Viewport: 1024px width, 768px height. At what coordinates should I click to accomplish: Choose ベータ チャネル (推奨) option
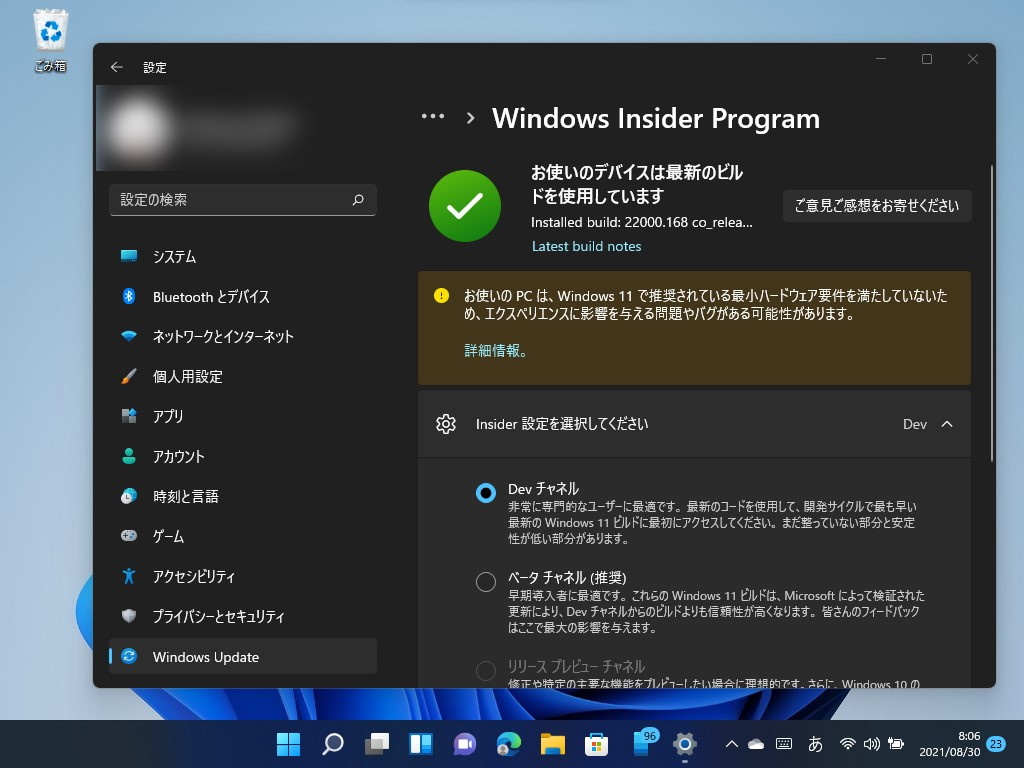click(485, 581)
